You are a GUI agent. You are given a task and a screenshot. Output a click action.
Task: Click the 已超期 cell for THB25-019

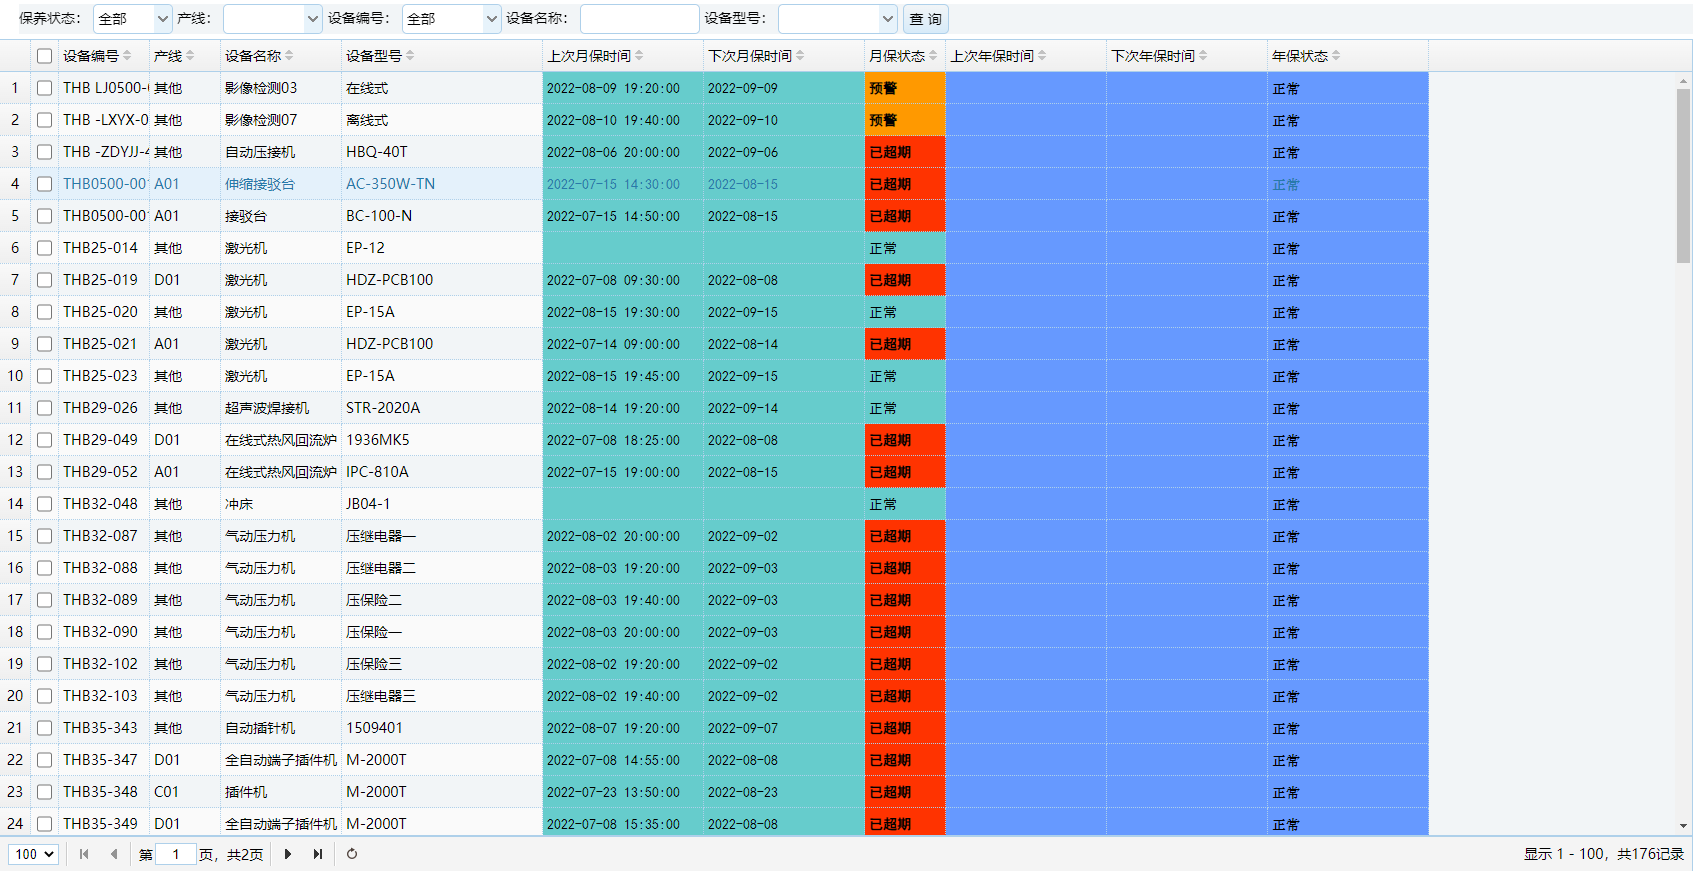click(905, 280)
